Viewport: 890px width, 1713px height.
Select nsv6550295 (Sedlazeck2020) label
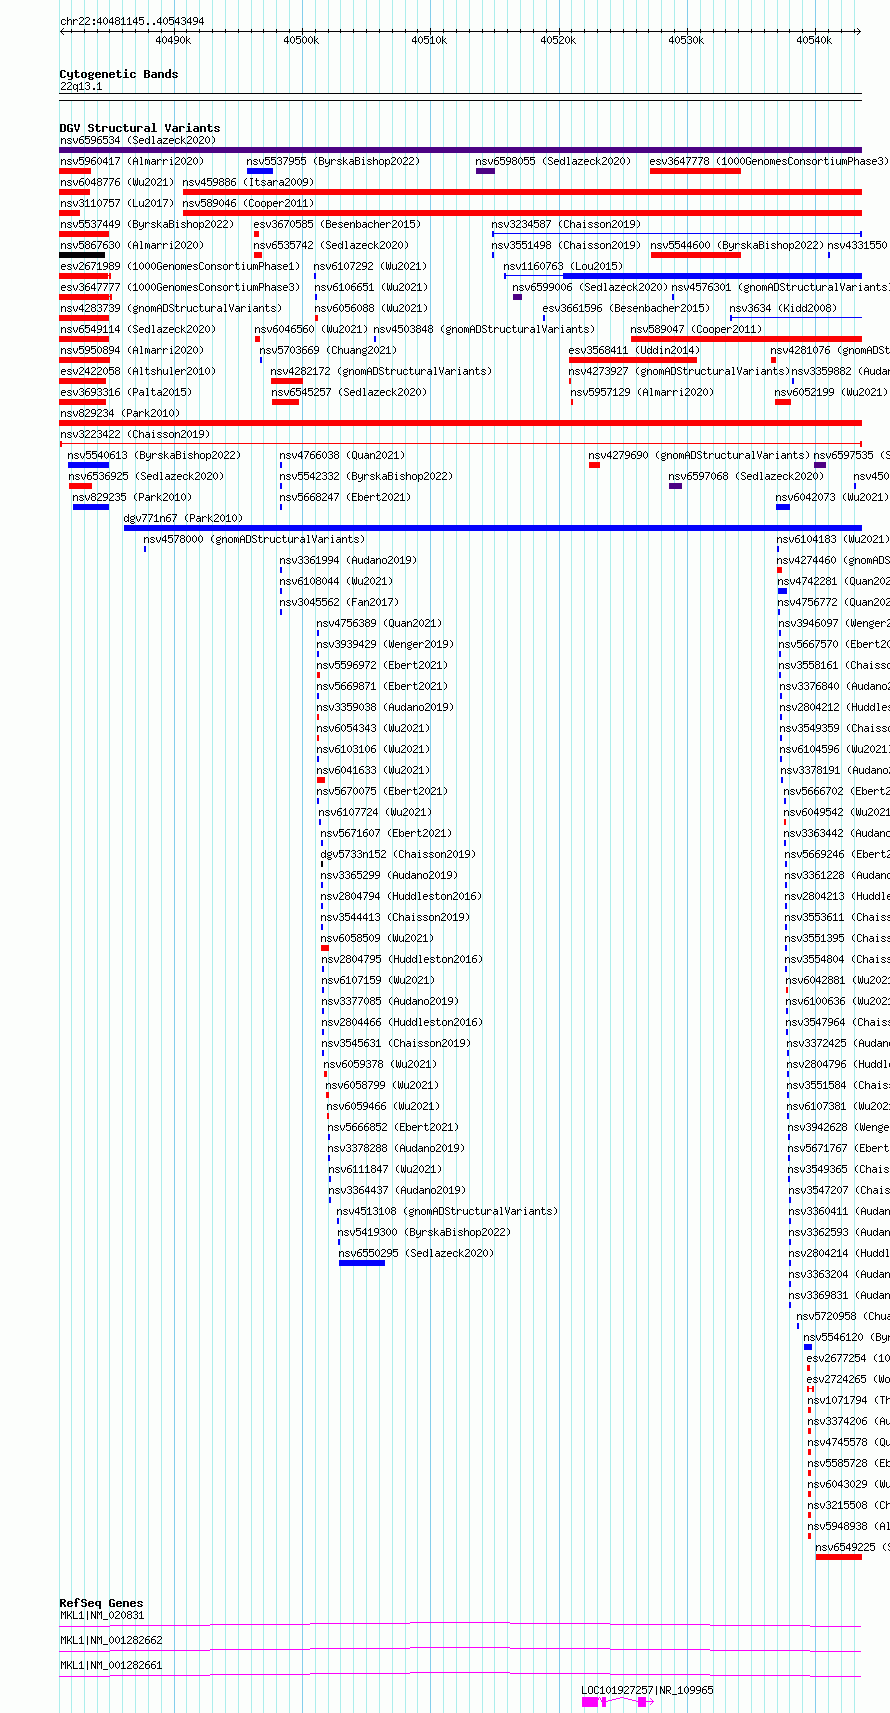click(416, 1253)
